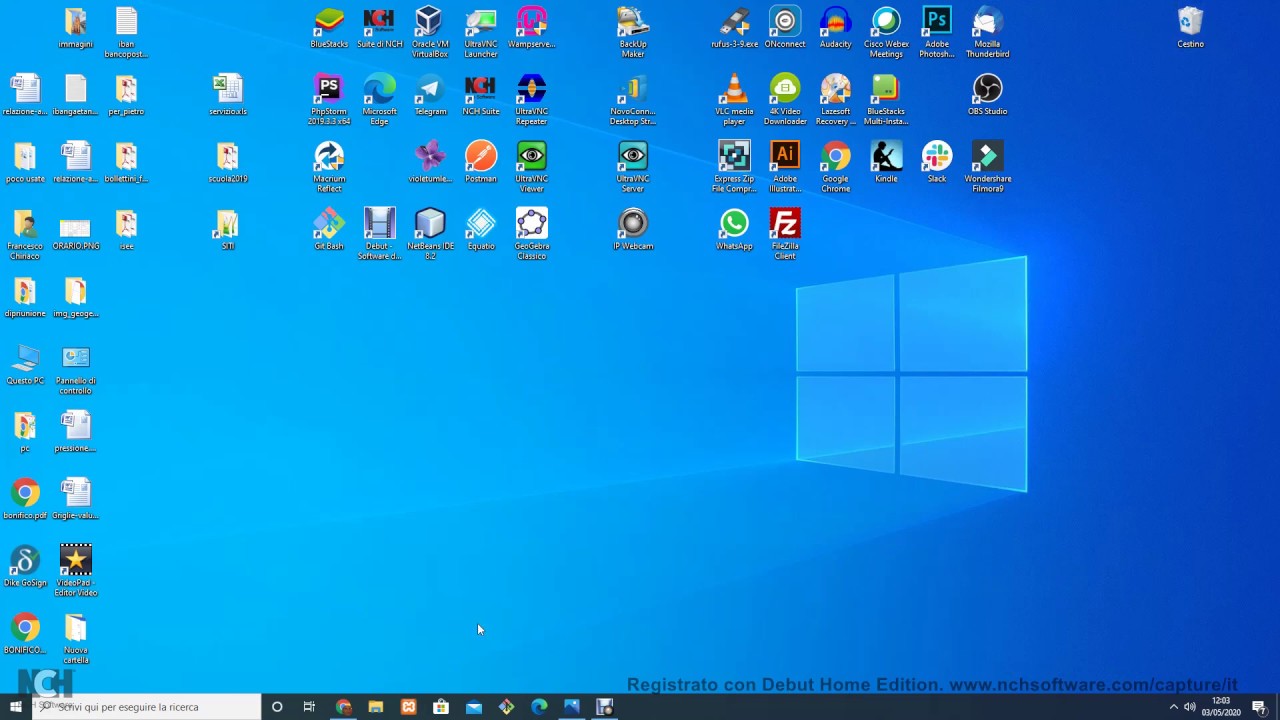The image size is (1280, 720).
Task: Select rufus-3.9.exe on the desktop
Action: pos(734,29)
